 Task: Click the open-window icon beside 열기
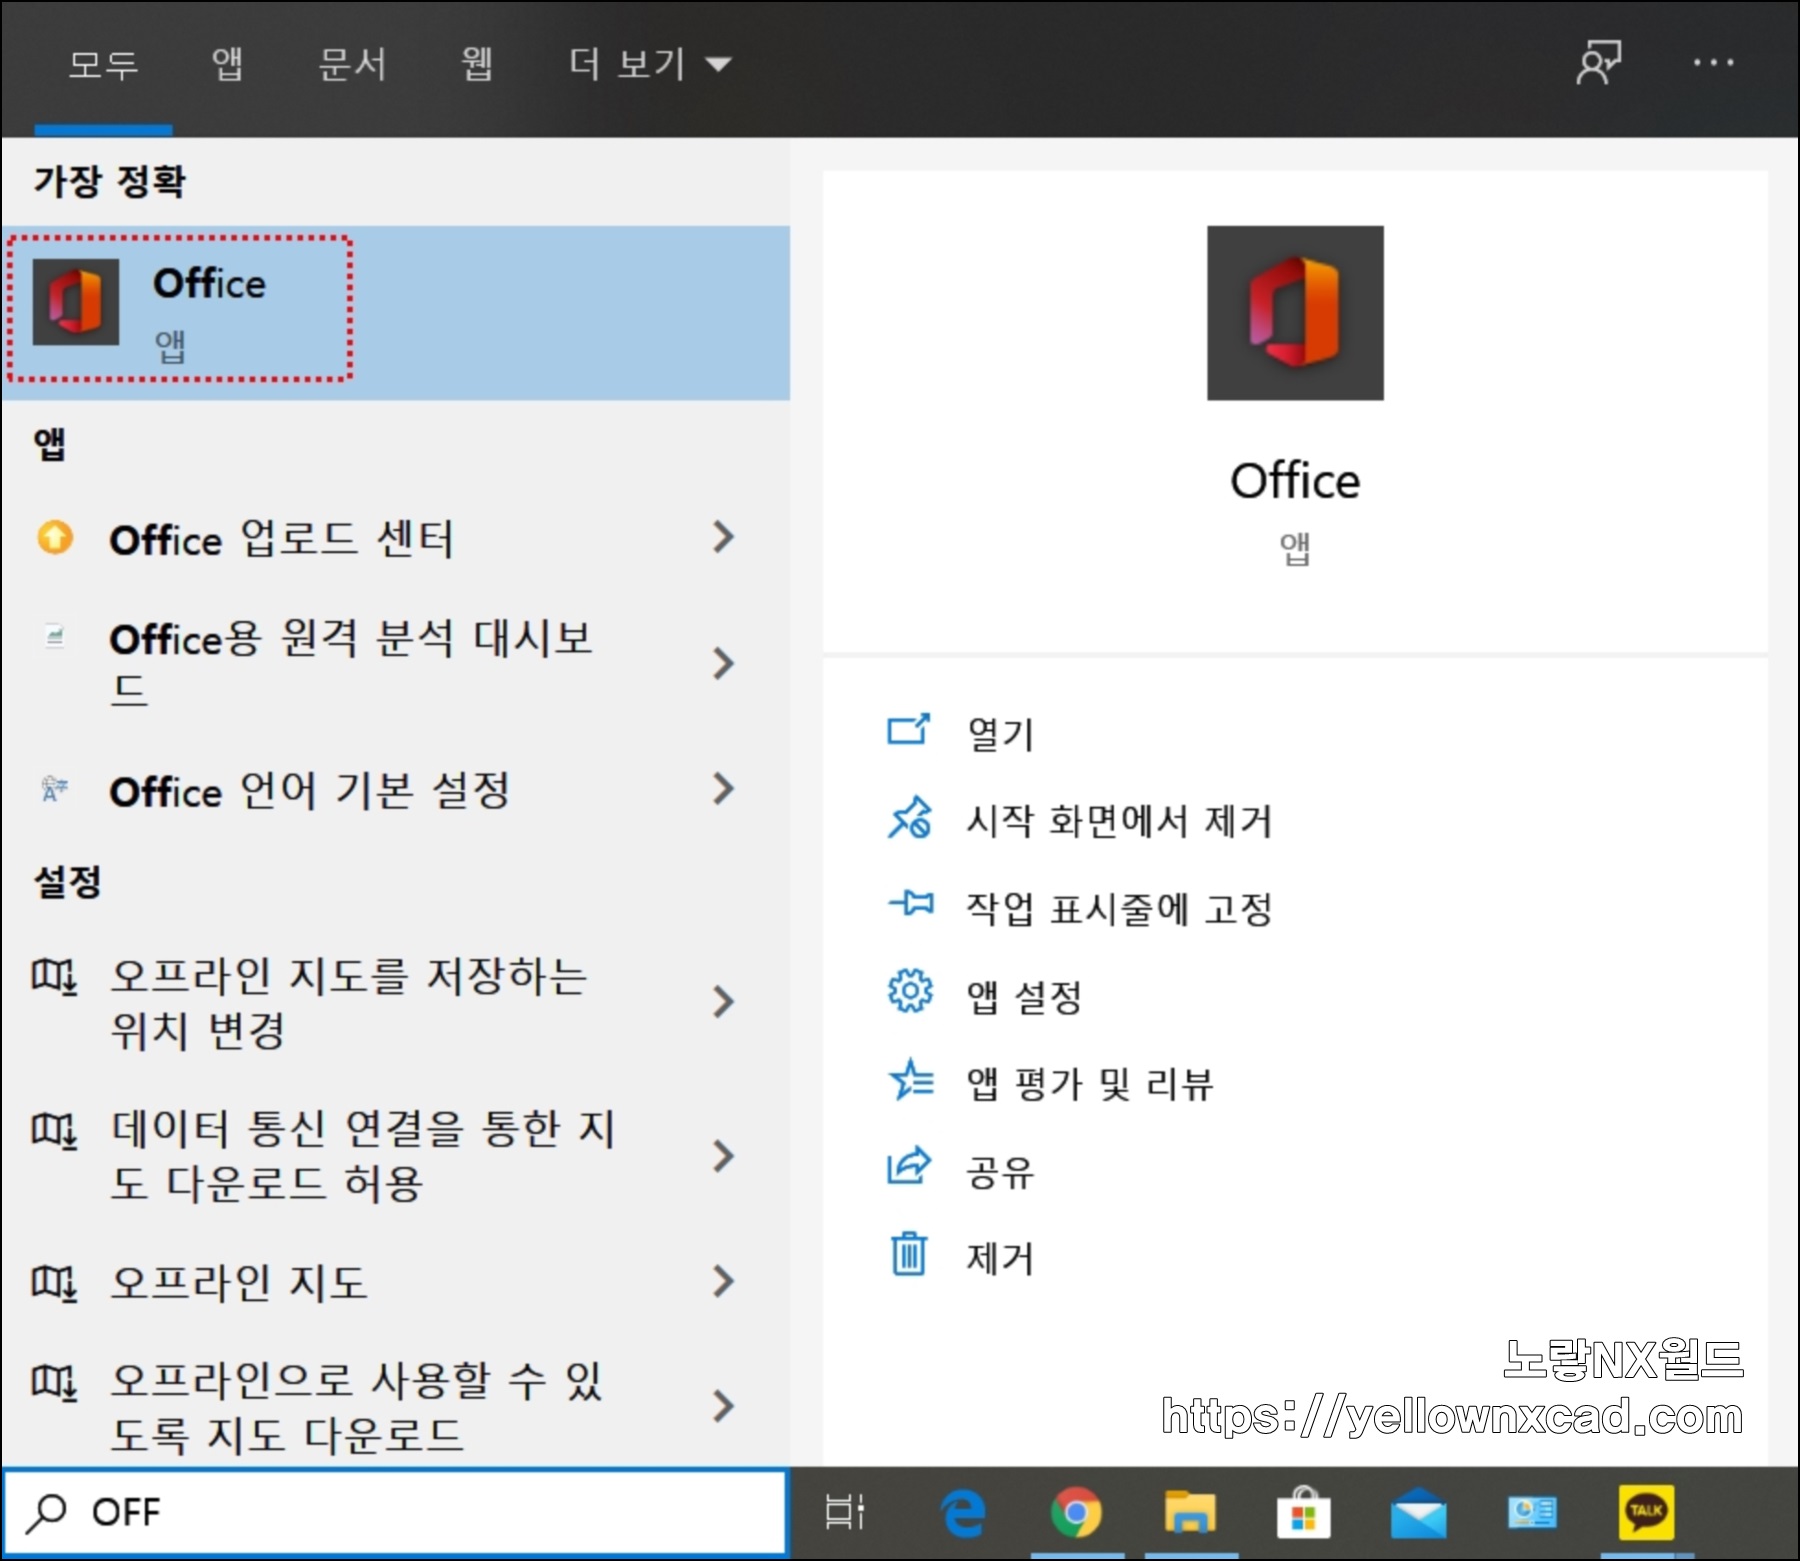(x=909, y=730)
